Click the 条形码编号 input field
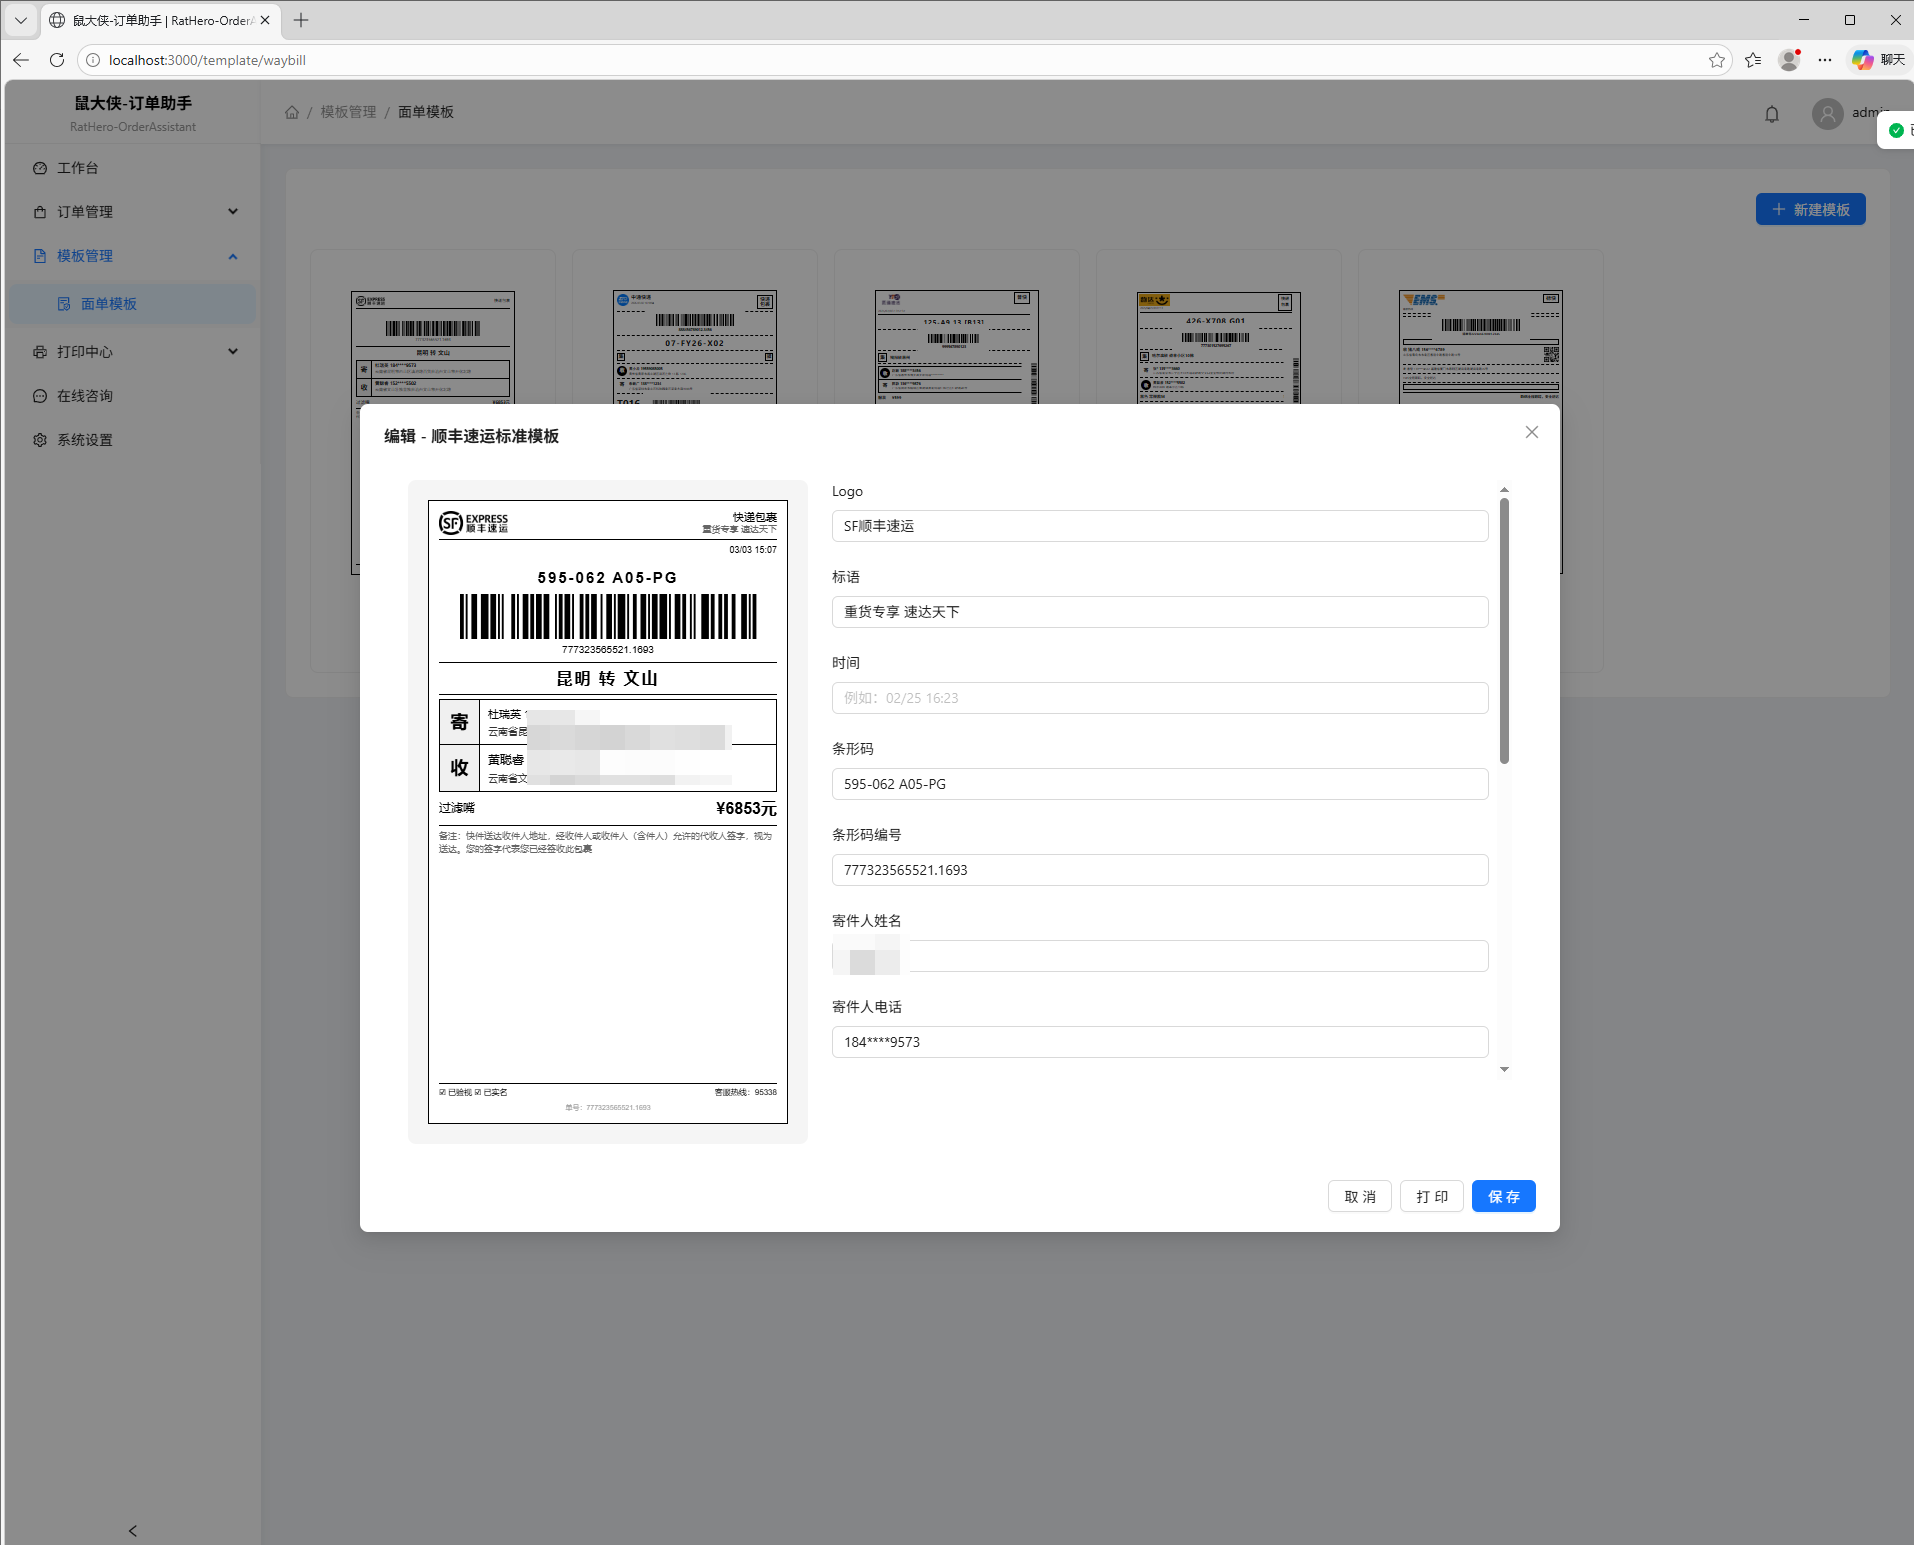The width and height of the screenshot is (1914, 1545). (1159, 870)
